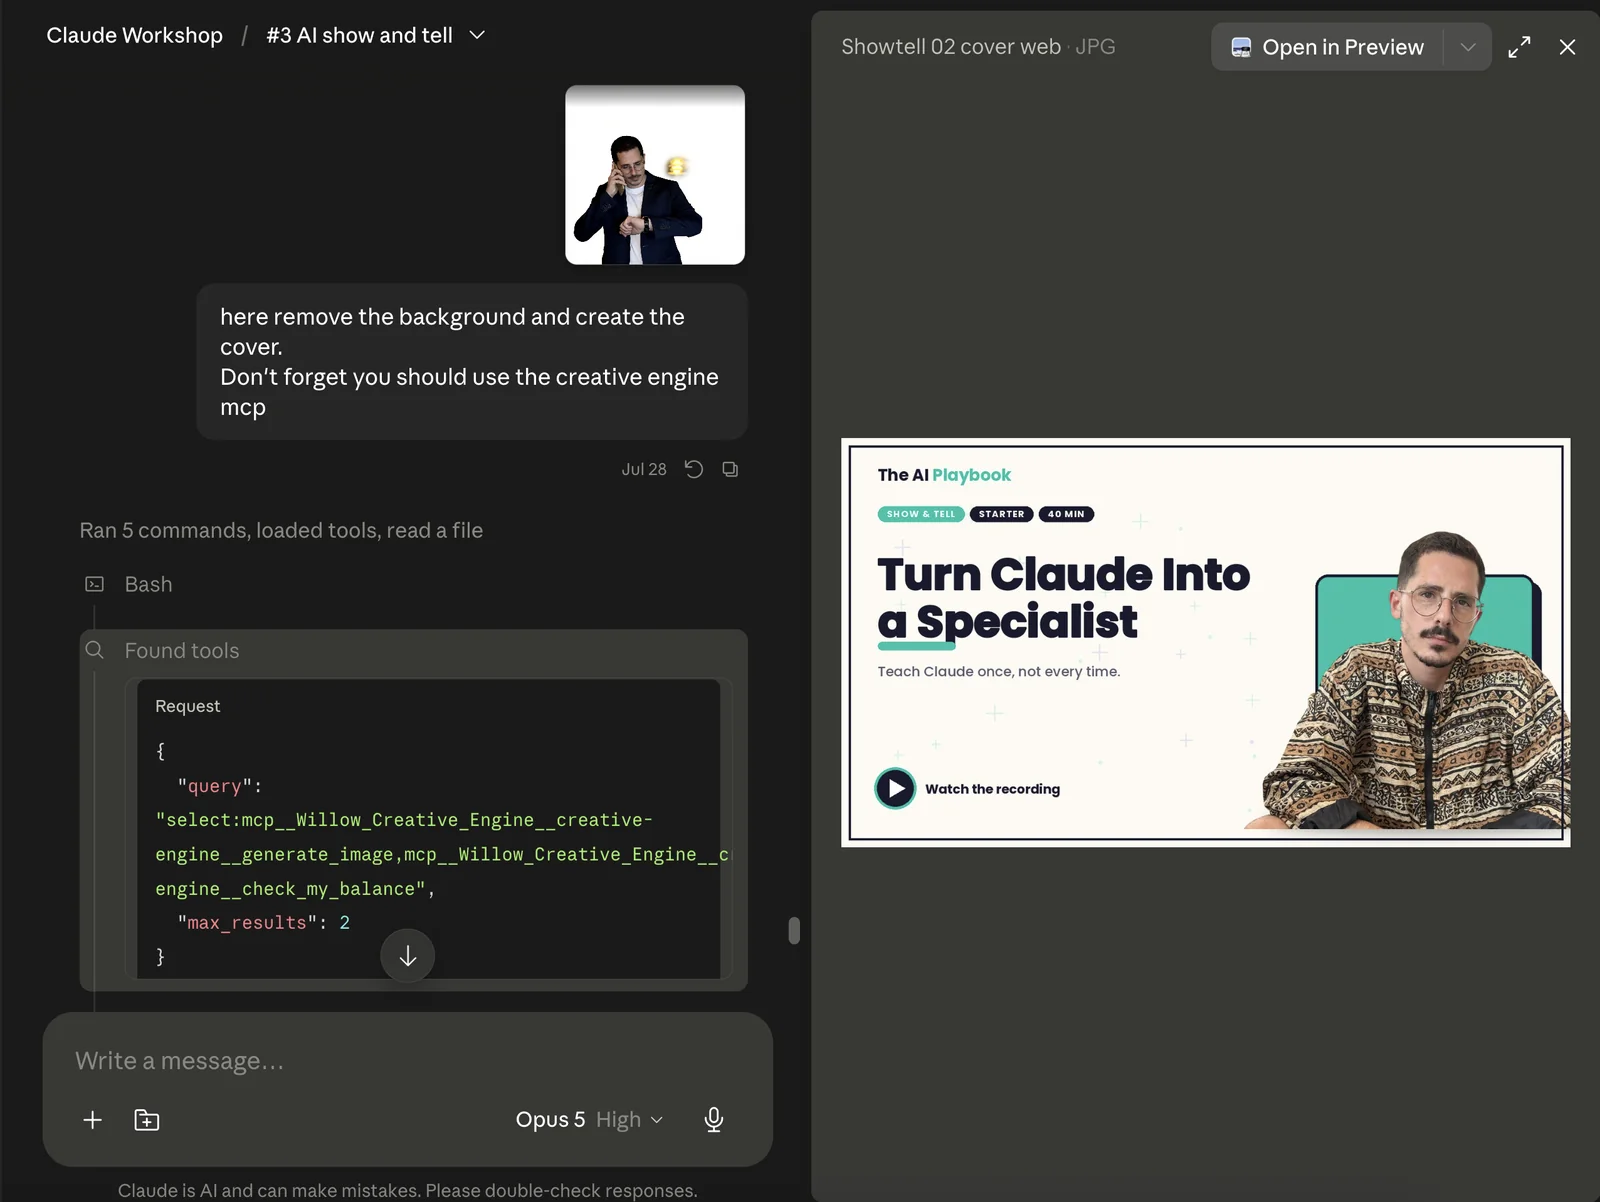Click the 'Request' label in the tool block
This screenshot has width=1600, height=1202.
pyautogui.click(x=188, y=706)
